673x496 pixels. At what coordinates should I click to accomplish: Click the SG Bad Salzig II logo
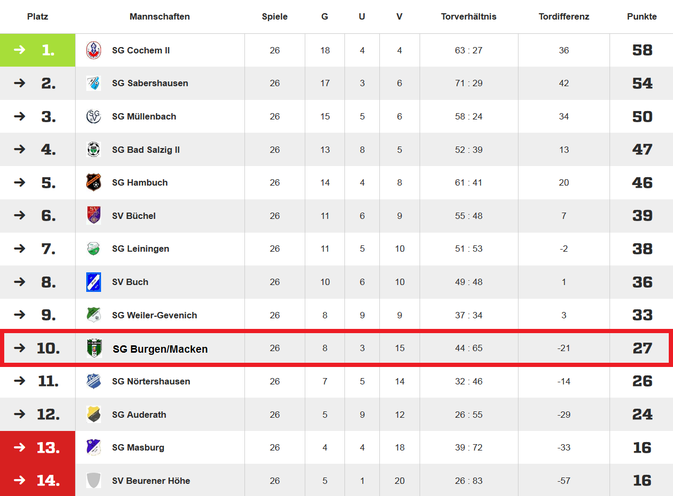click(94, 149)
